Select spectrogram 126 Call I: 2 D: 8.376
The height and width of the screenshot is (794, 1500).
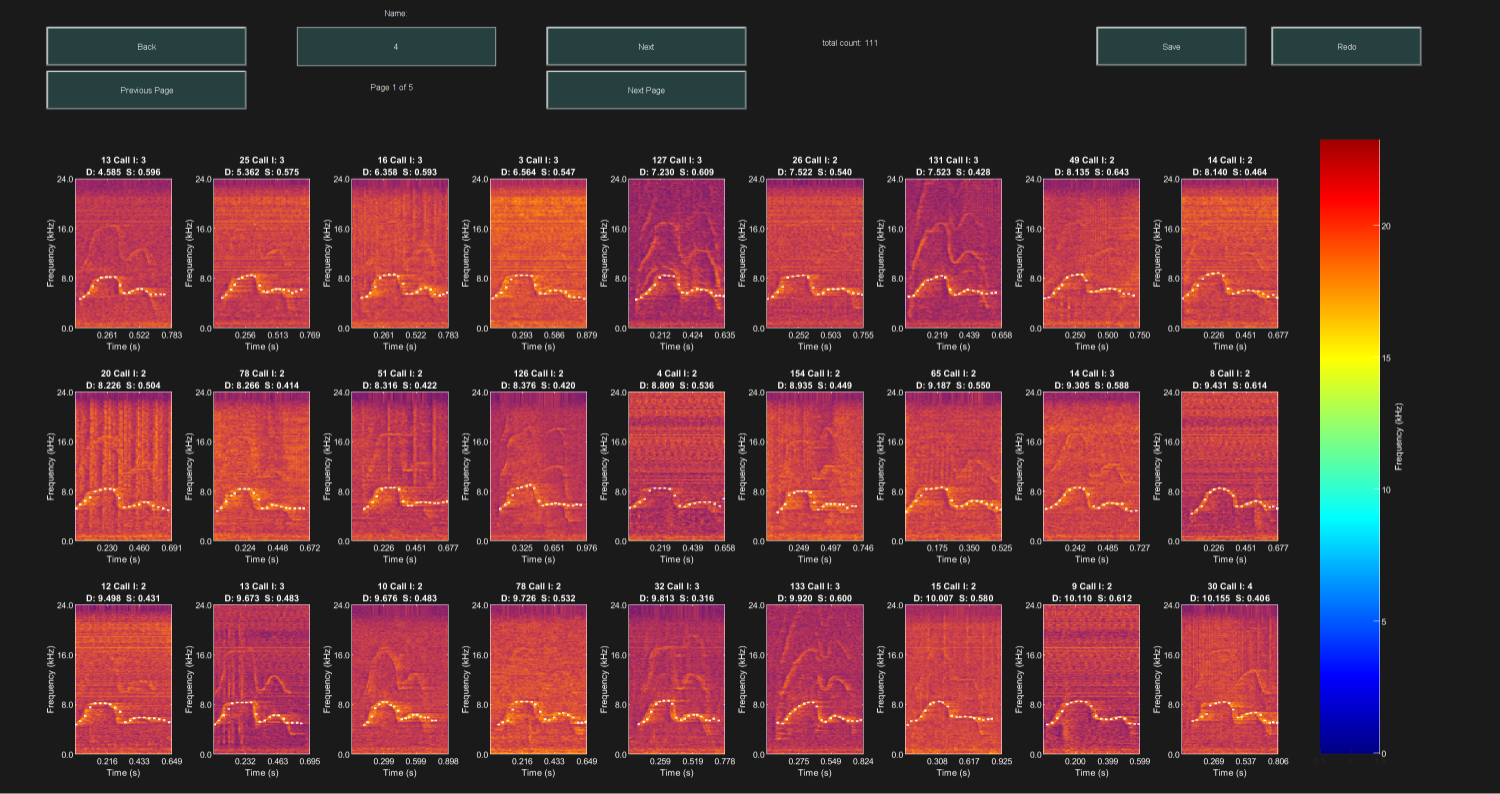click(537, 466)
